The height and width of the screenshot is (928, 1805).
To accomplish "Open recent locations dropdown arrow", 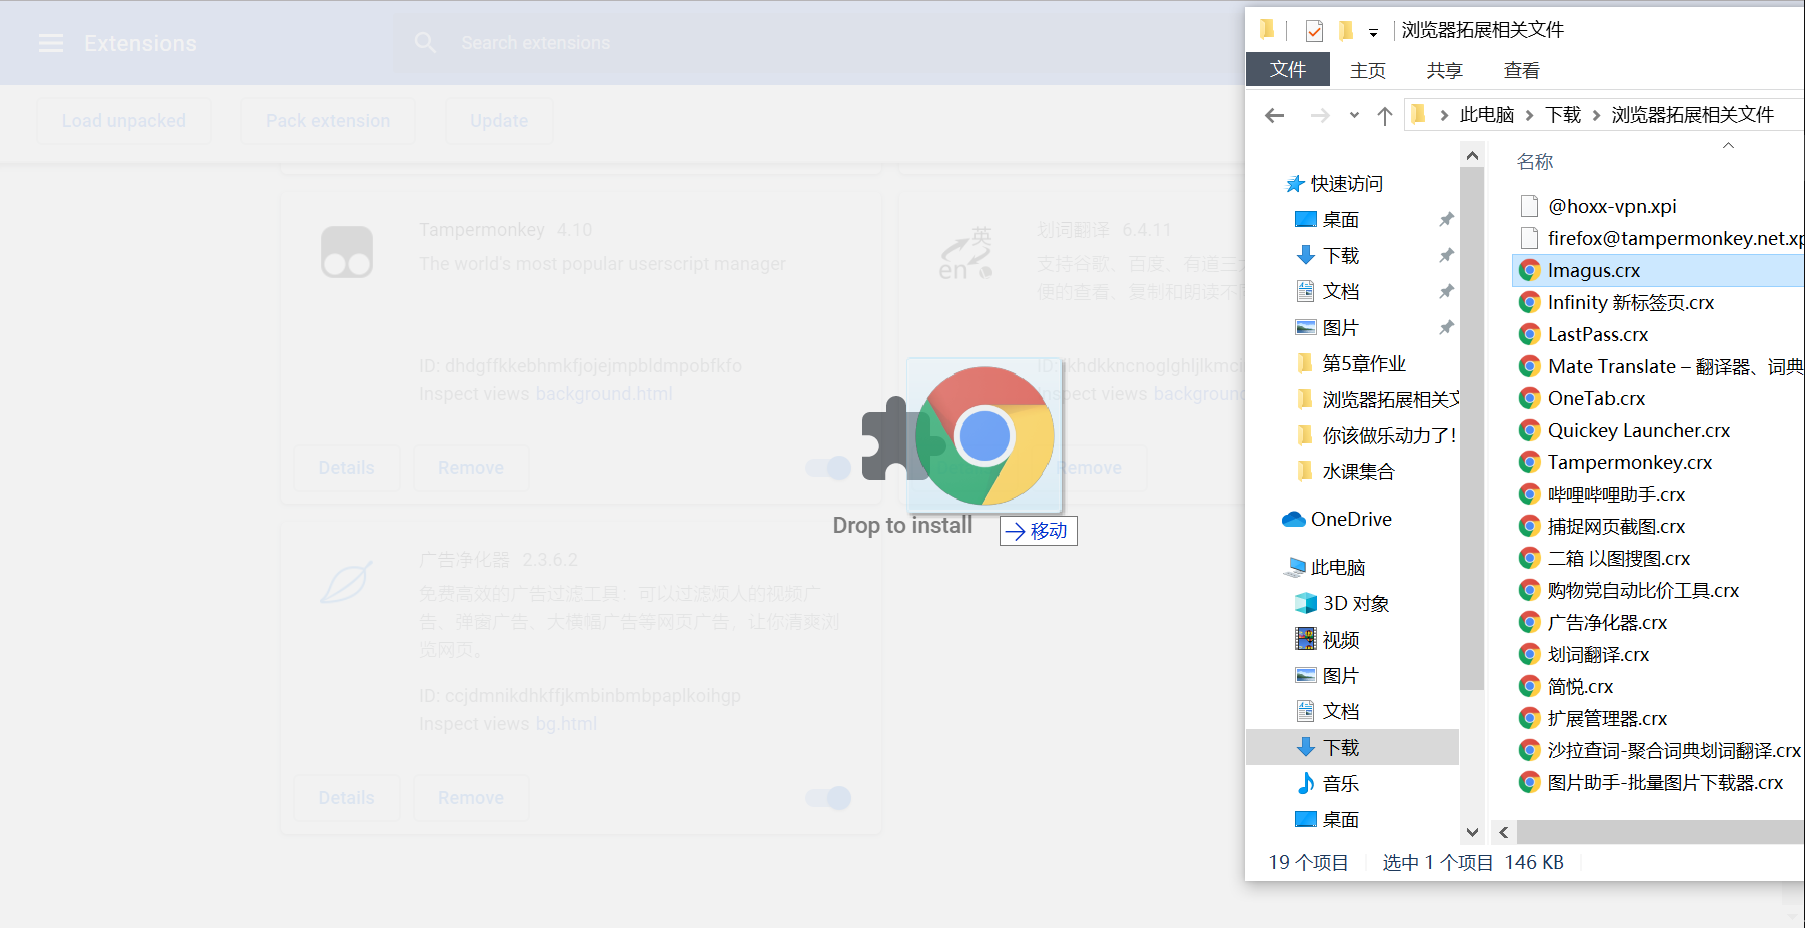I will 1354,115.
